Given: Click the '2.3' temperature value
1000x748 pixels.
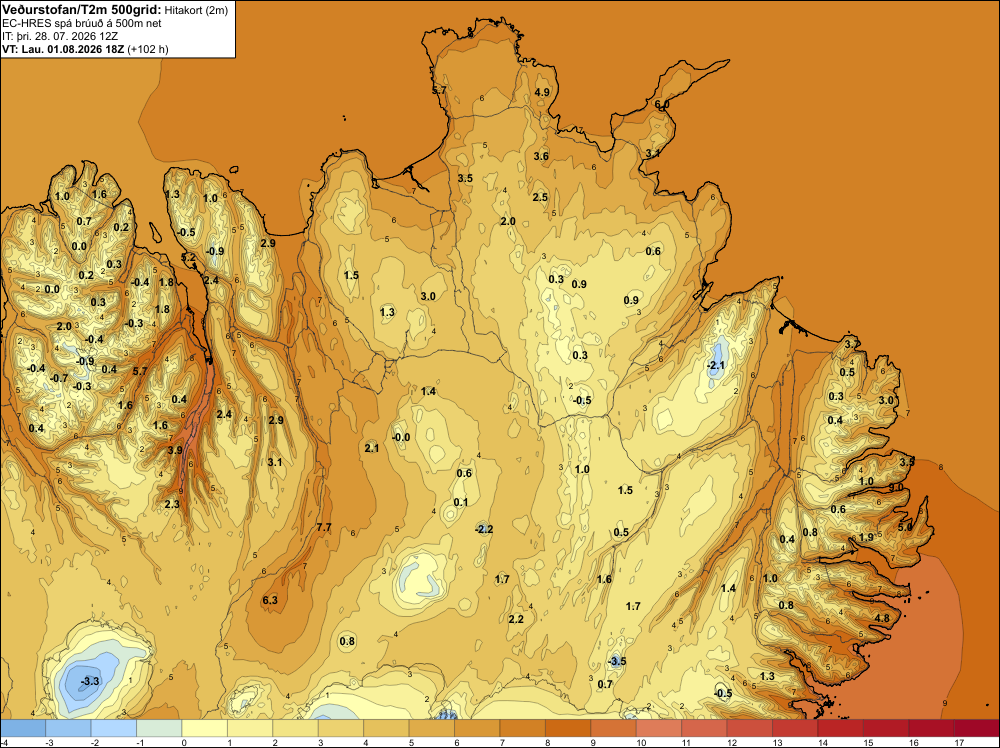Looking at the screenshot, I should [172, 504].
